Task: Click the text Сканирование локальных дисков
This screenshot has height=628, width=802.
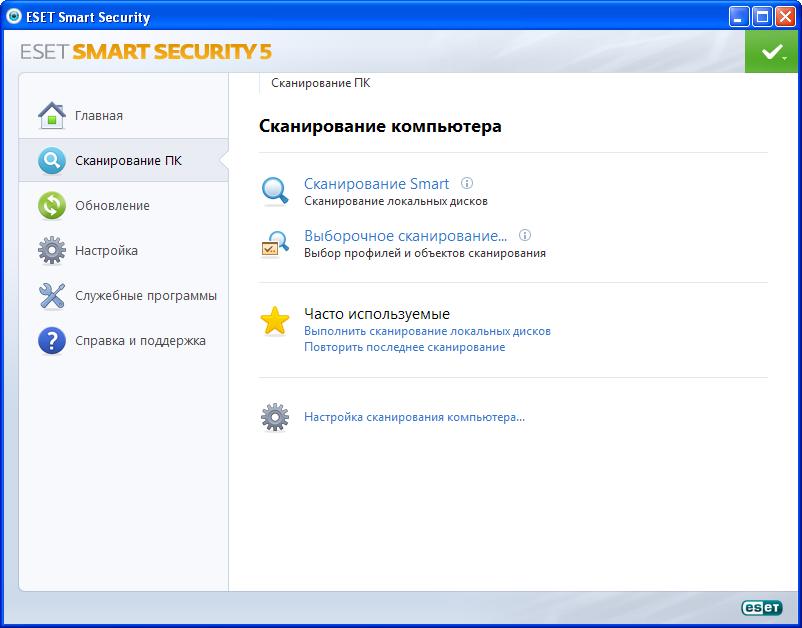Action: [396, 201]
